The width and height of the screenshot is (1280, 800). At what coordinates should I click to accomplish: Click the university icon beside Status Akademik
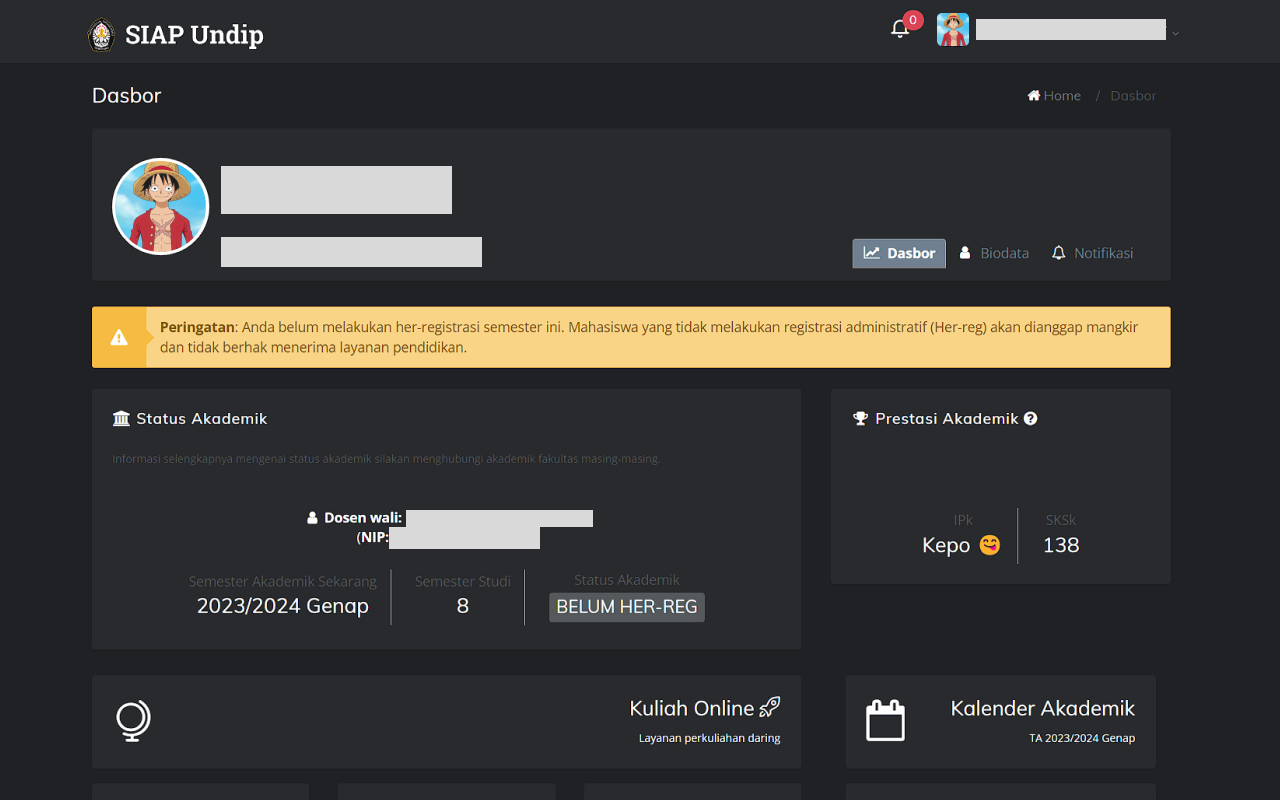[x=119, y=418]
